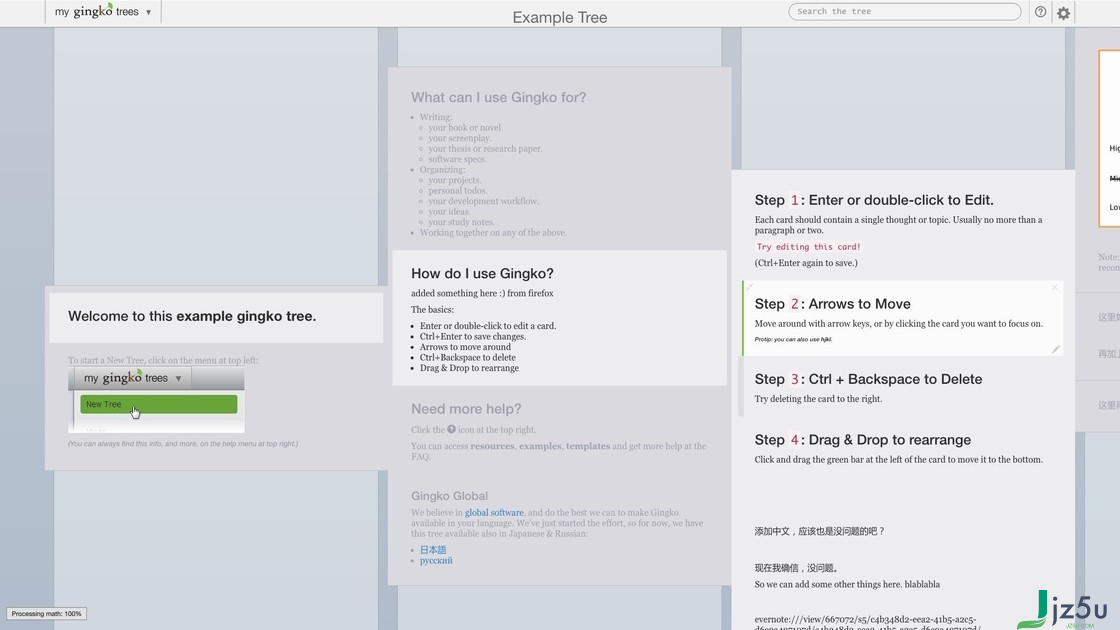Click the 'Processing math: 100%' status box

point(46,614)
